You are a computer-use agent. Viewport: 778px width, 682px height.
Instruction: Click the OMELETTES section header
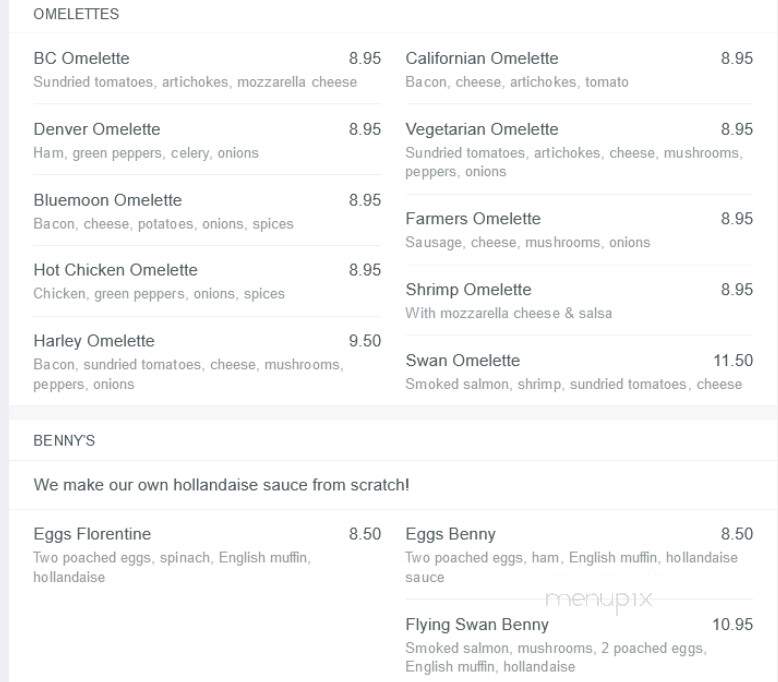pos(76,14)
